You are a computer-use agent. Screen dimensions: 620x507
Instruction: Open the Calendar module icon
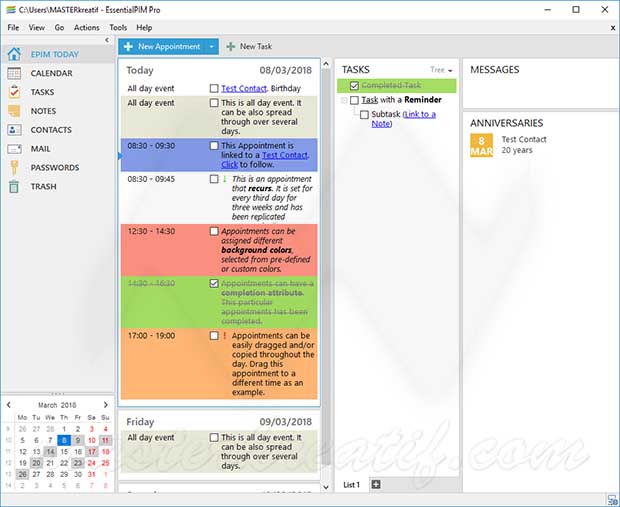[14, 73]
